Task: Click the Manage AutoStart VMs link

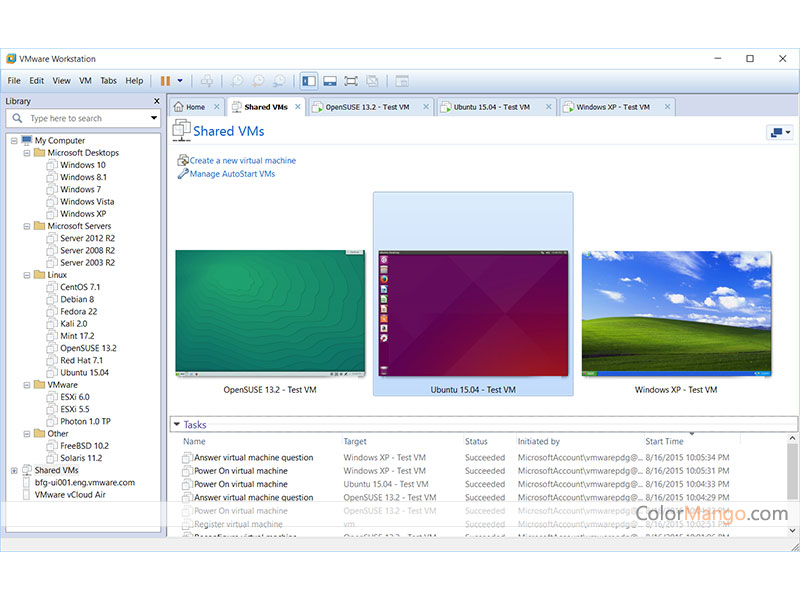Action: 232,174
